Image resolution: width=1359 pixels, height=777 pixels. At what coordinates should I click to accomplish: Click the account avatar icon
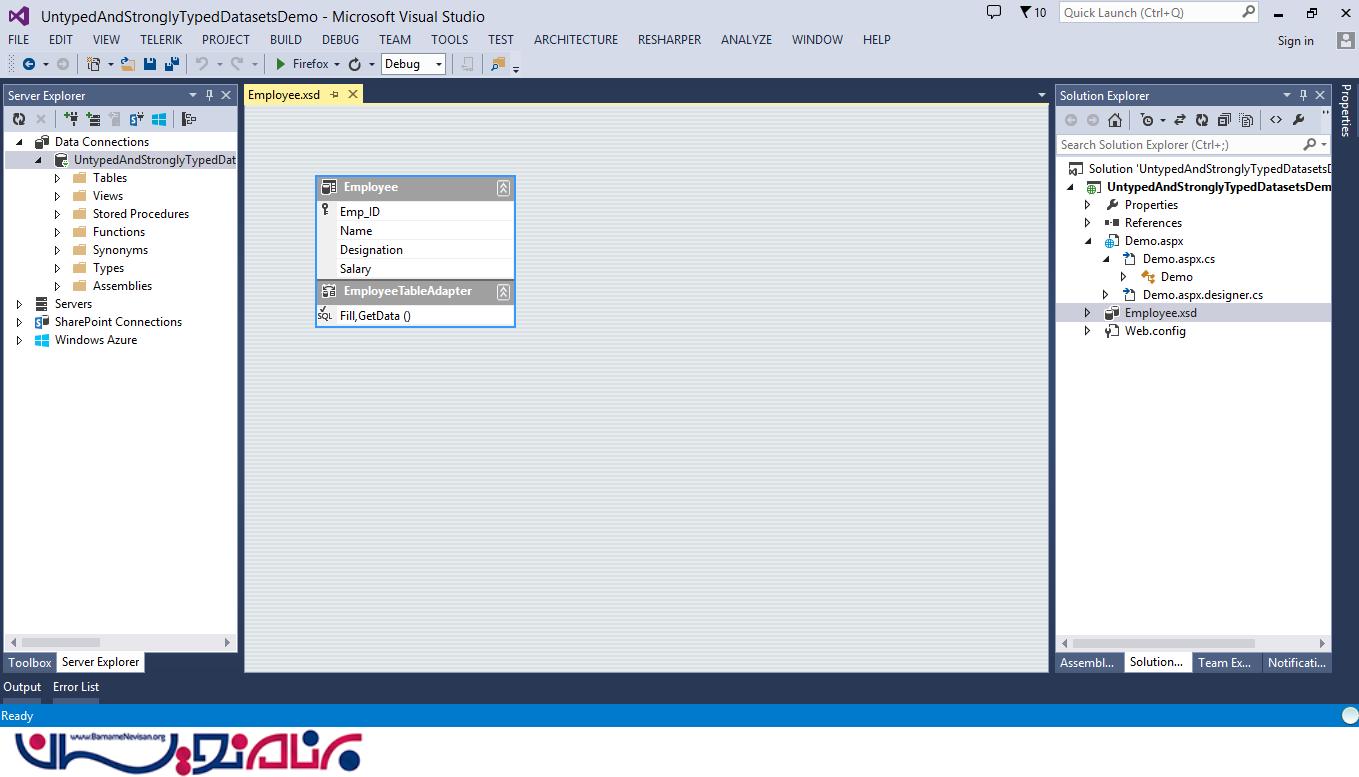1345,40
